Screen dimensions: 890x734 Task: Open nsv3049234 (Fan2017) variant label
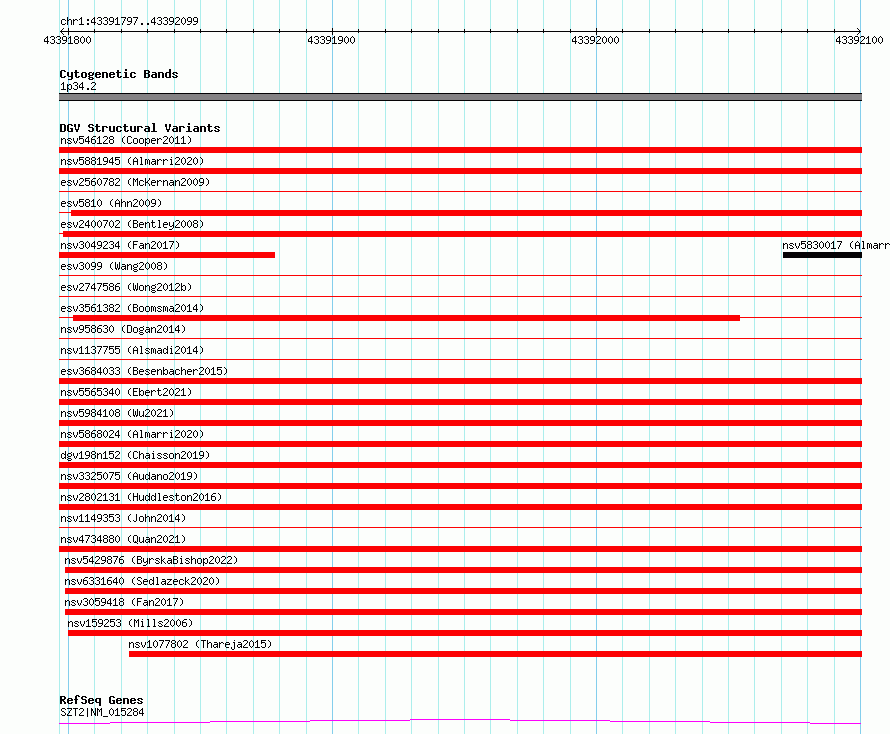[120, 245]
